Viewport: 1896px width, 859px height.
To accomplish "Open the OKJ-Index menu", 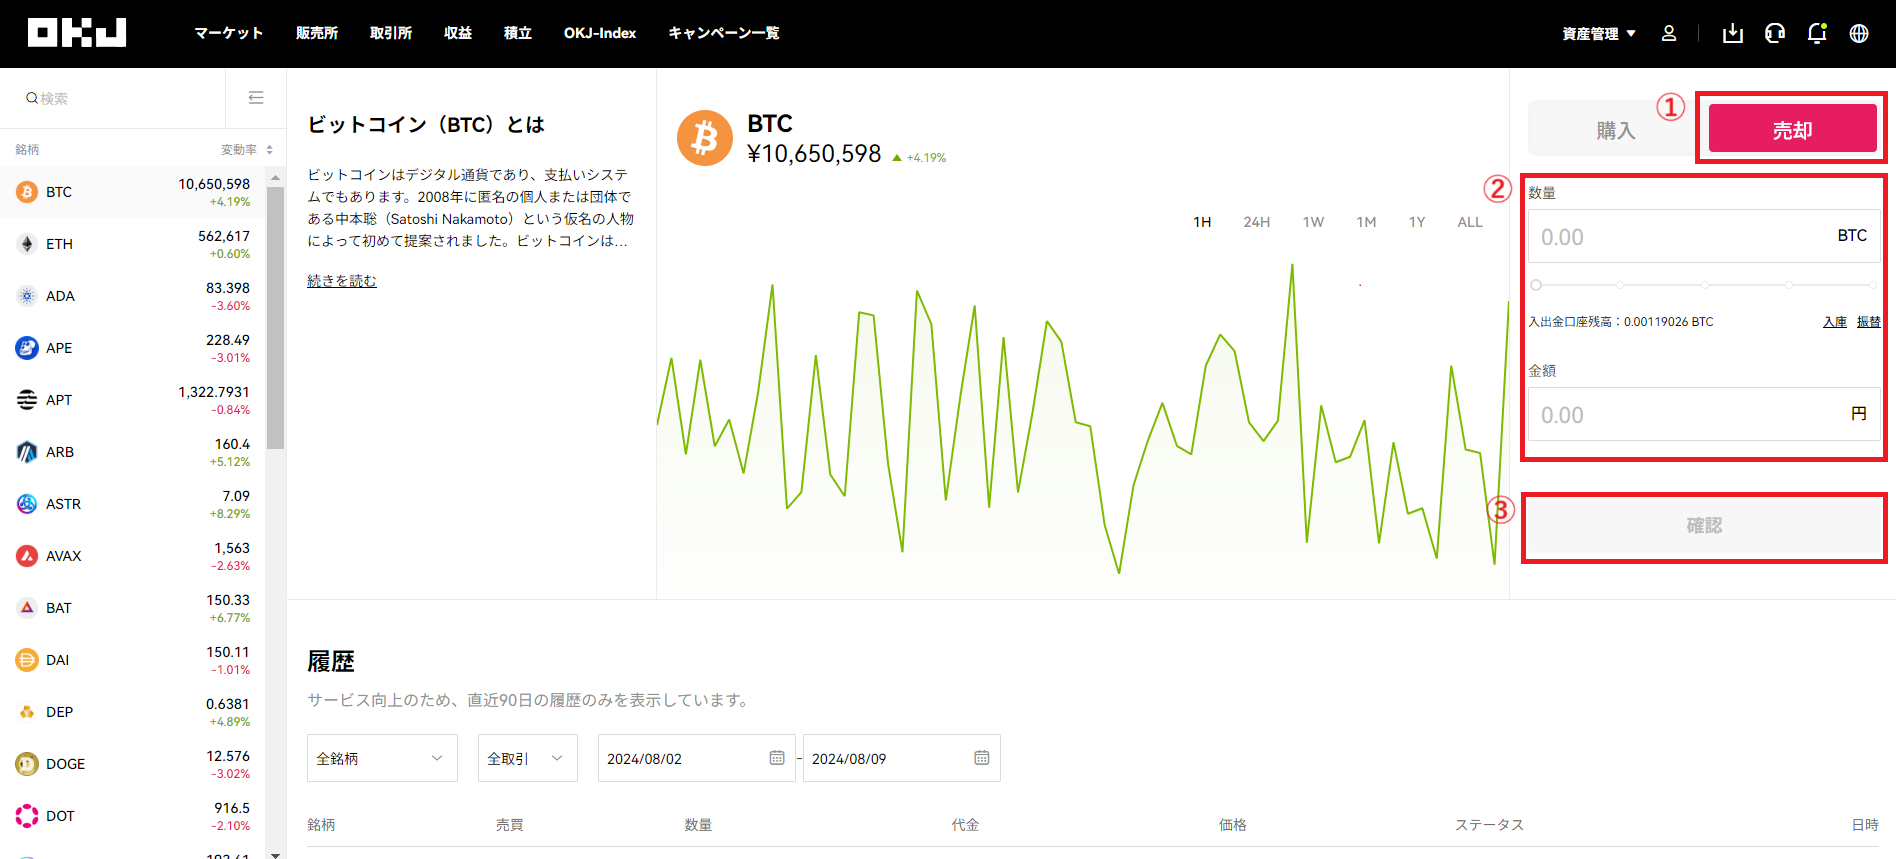I will pyautogui.click(x=600, y=33).
